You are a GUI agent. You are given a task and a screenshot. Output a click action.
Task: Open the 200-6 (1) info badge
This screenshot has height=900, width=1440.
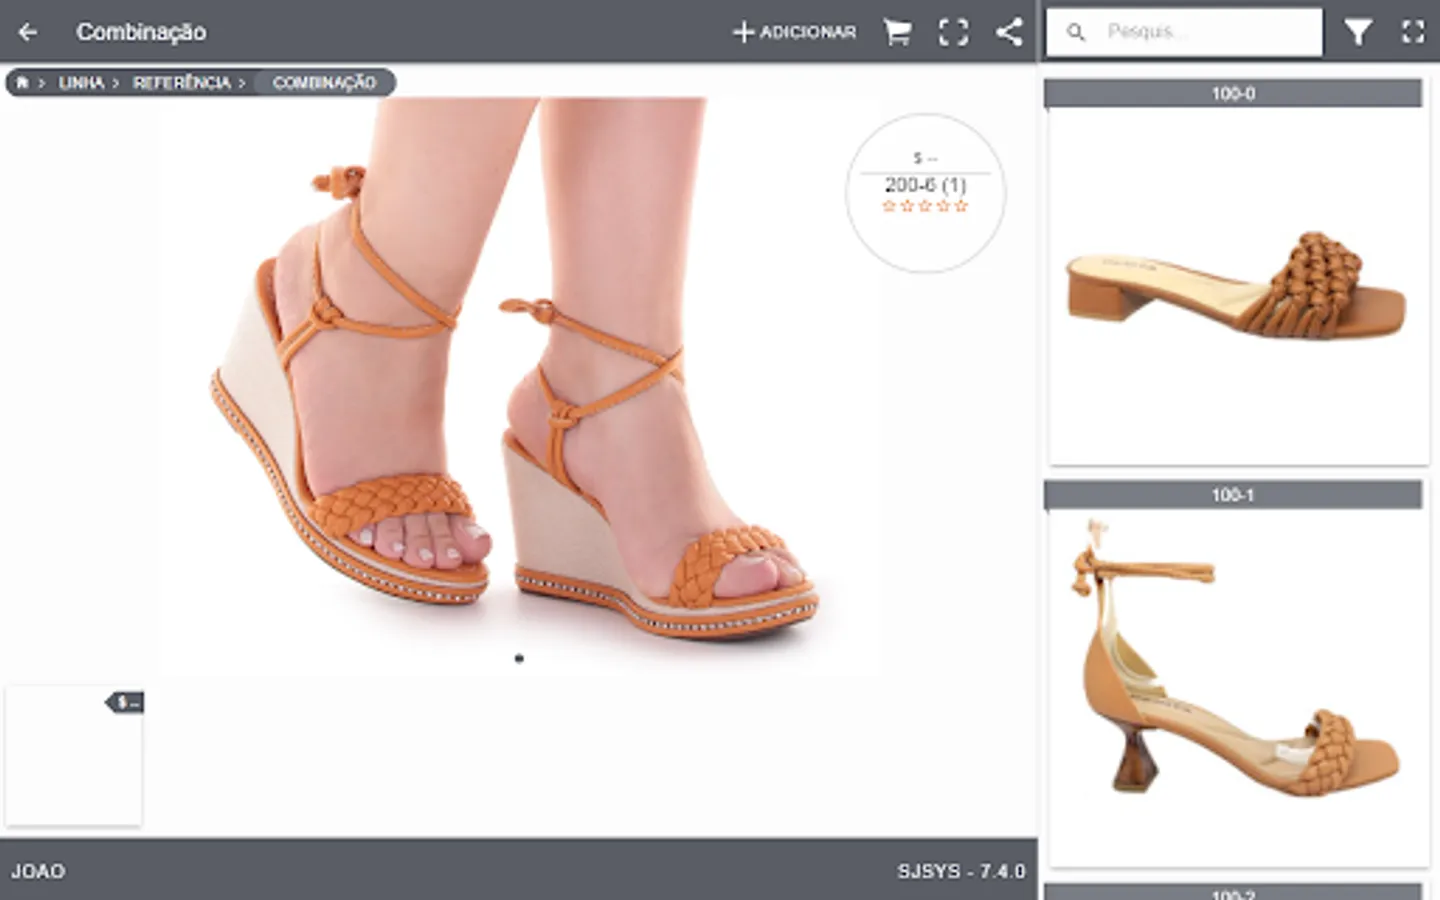(x=925, y=192)
